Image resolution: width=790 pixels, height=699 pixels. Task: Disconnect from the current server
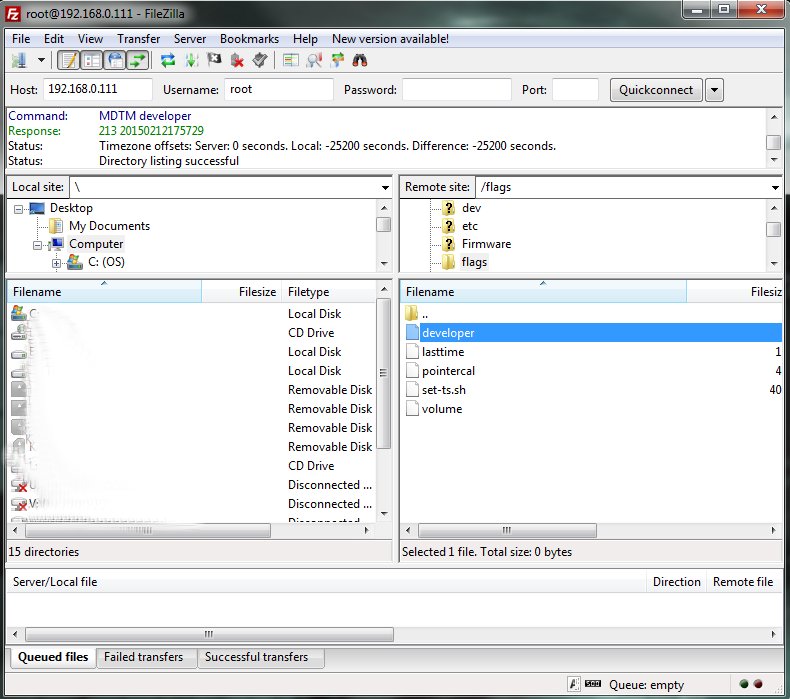[237, 60]
